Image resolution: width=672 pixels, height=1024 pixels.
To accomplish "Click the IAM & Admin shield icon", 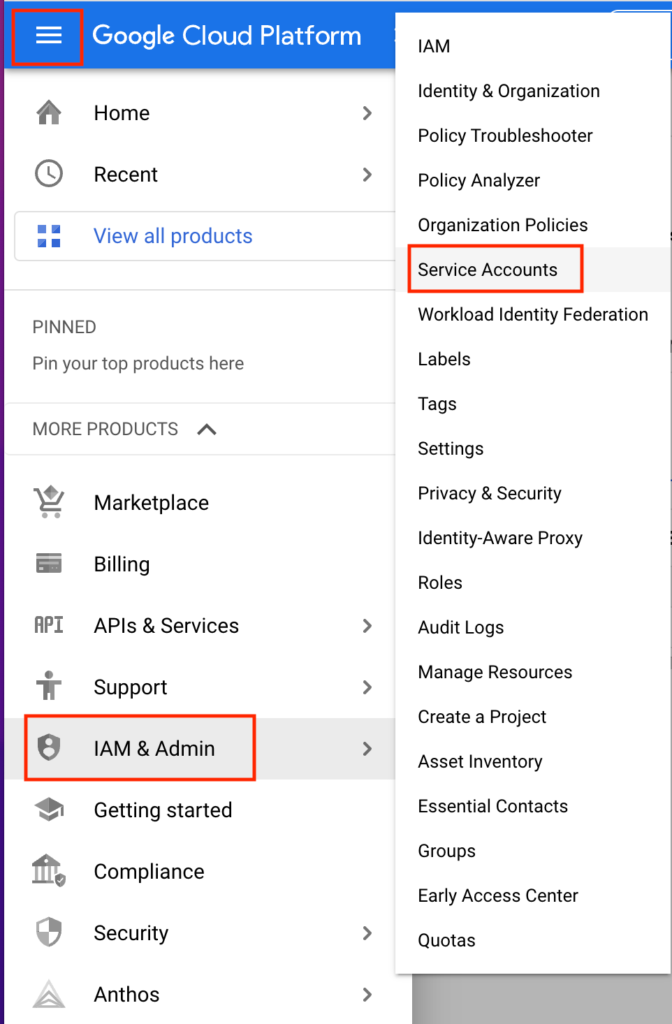I will click(x=49, y=748).
